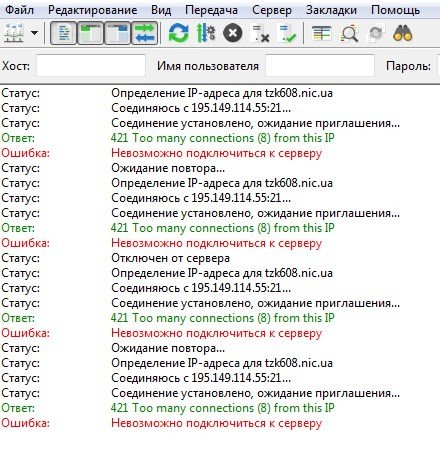Viewport: 440px width, 452px height.
Task: Select the first 'Ошибка:' label in log
Action: [x=25, y=153]
